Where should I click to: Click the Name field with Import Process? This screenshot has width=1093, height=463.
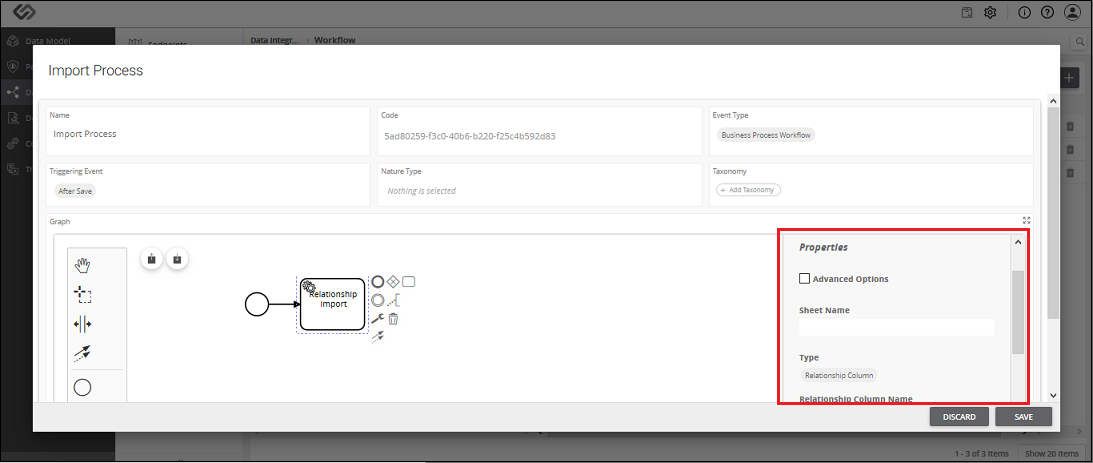pyautogui.click(x=208, y=134)
